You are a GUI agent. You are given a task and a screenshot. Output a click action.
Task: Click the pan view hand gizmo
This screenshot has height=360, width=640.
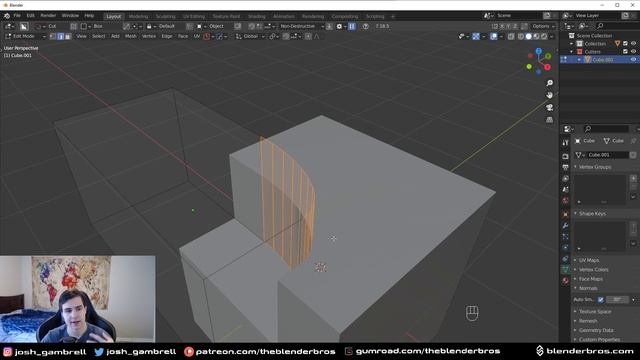549,95
